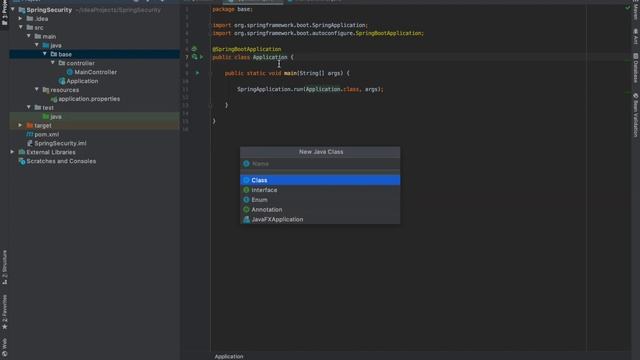Click green inspection checkmark in editor corner

click(628, 7)
